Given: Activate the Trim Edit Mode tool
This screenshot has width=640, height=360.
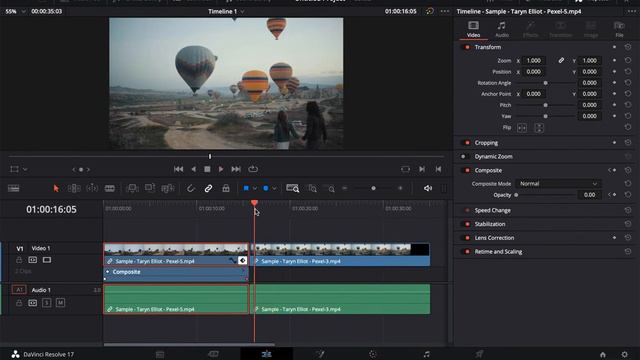Looking at the screenshot, I should click(x=74, y=188).
